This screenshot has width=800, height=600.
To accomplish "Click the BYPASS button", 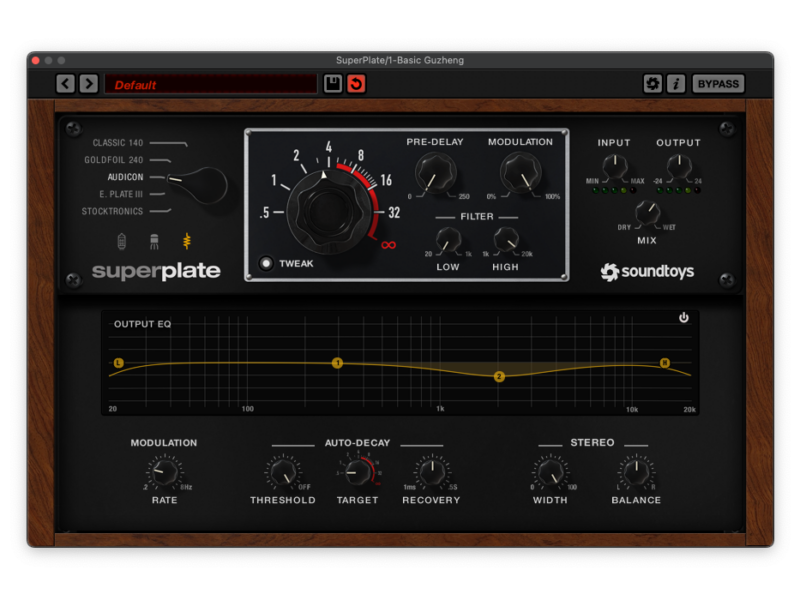I will coord(718,84).
